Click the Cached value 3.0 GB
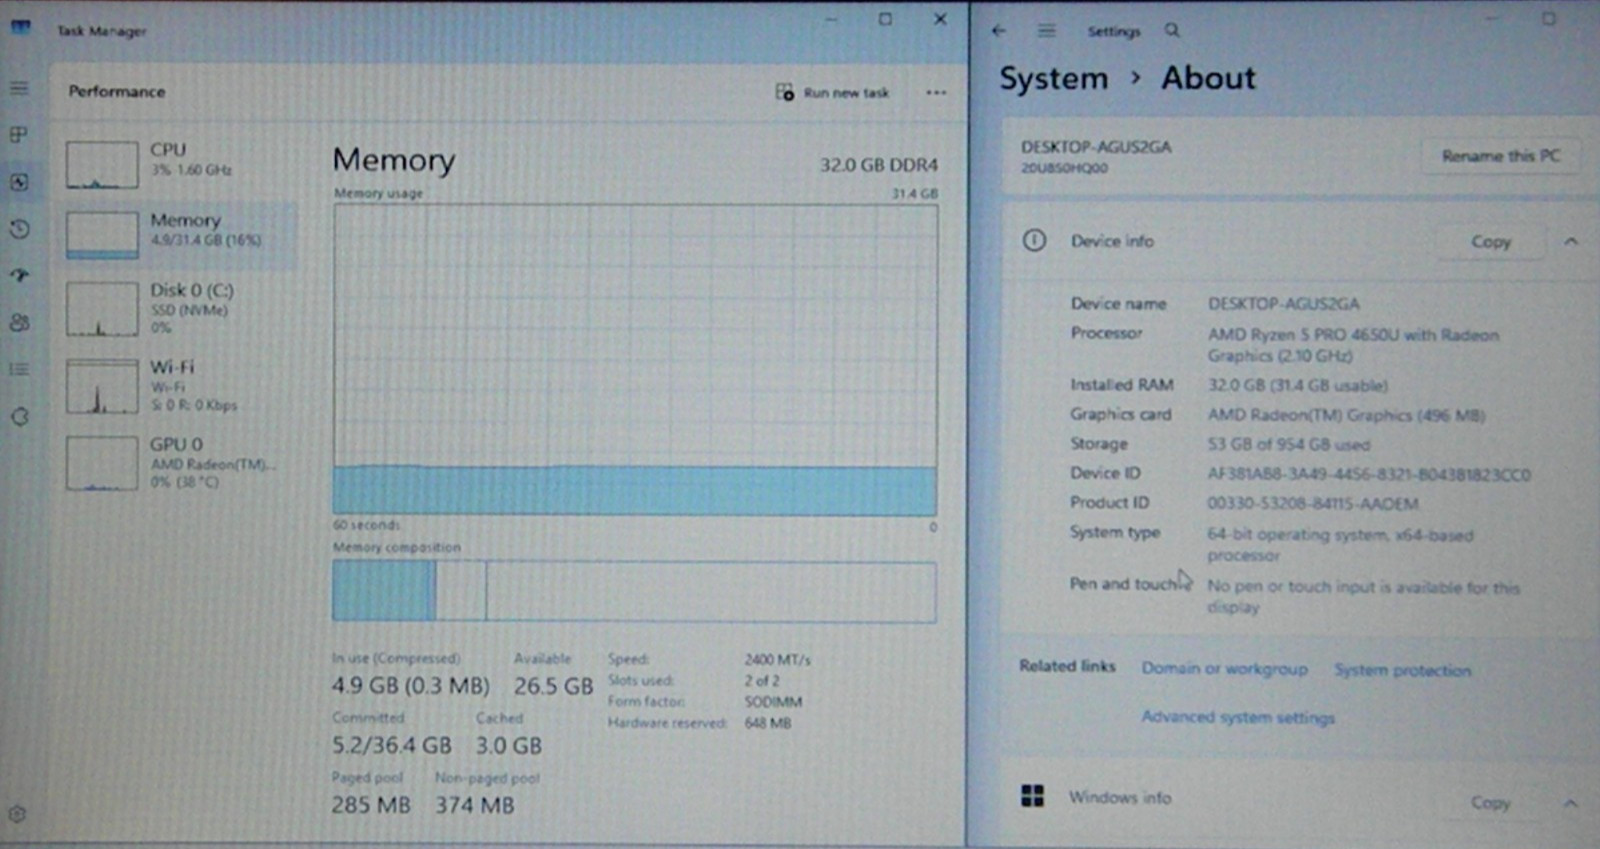Viewport: 1600px width, 849px height. click(x=508, y=746)
